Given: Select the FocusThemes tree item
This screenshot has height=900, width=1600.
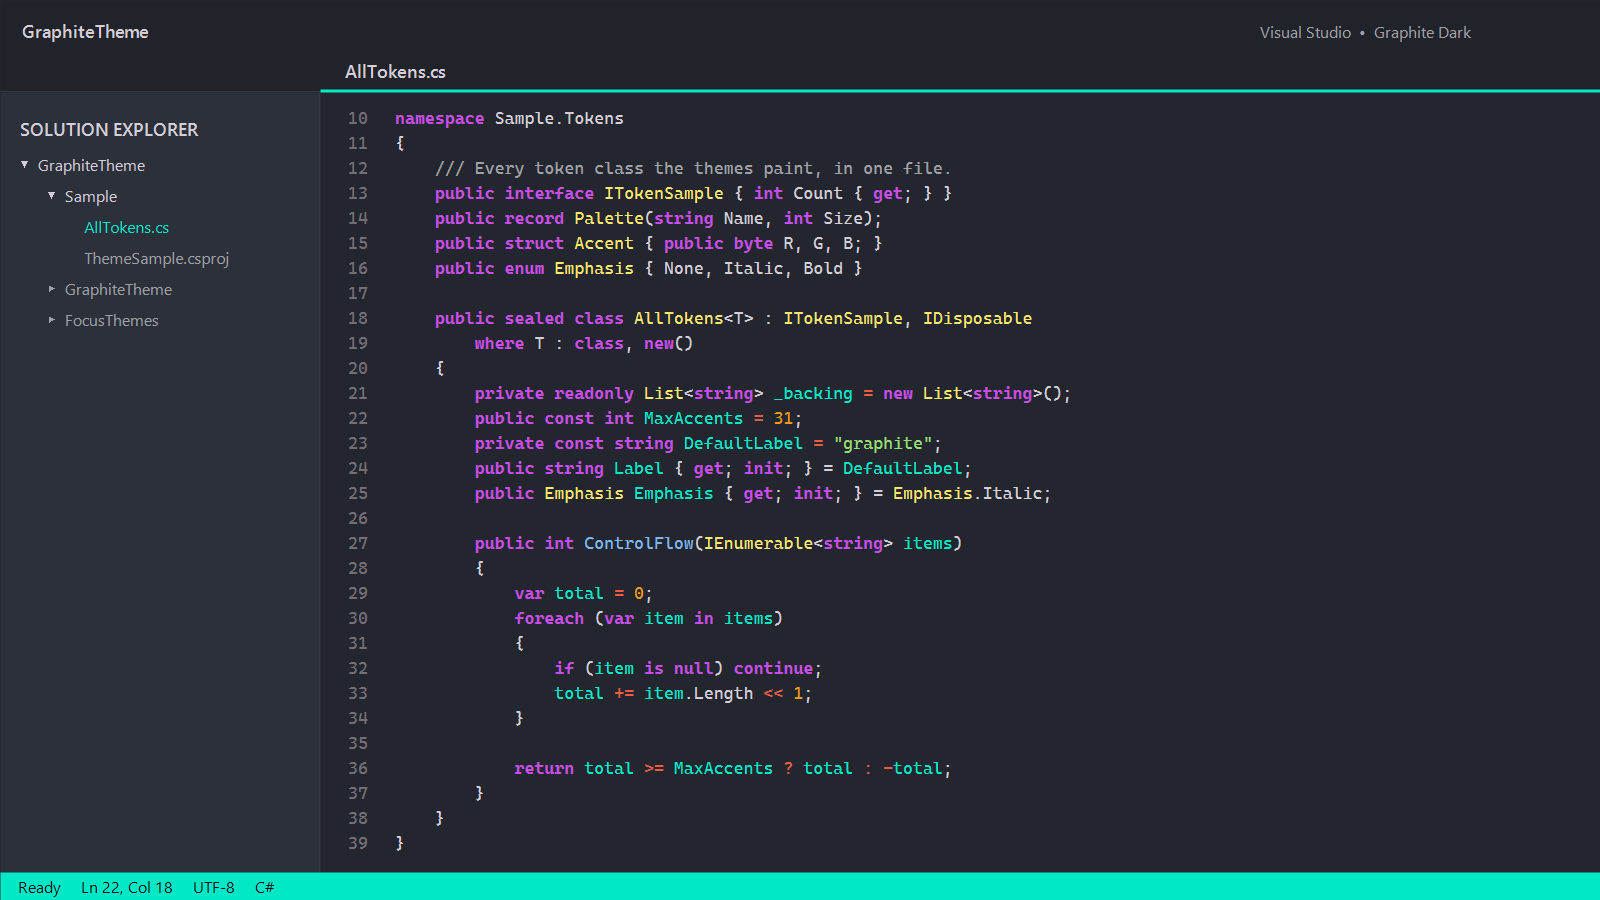Looking at the screenshot, I should click(x=112, y=321).
